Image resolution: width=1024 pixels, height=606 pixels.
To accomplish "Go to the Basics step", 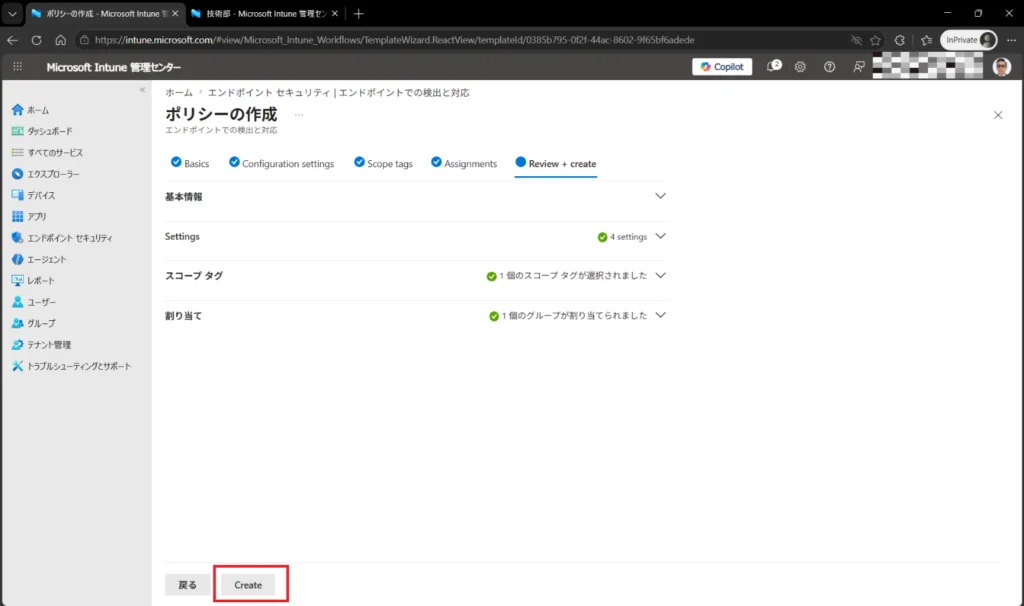I will (190, 163).
